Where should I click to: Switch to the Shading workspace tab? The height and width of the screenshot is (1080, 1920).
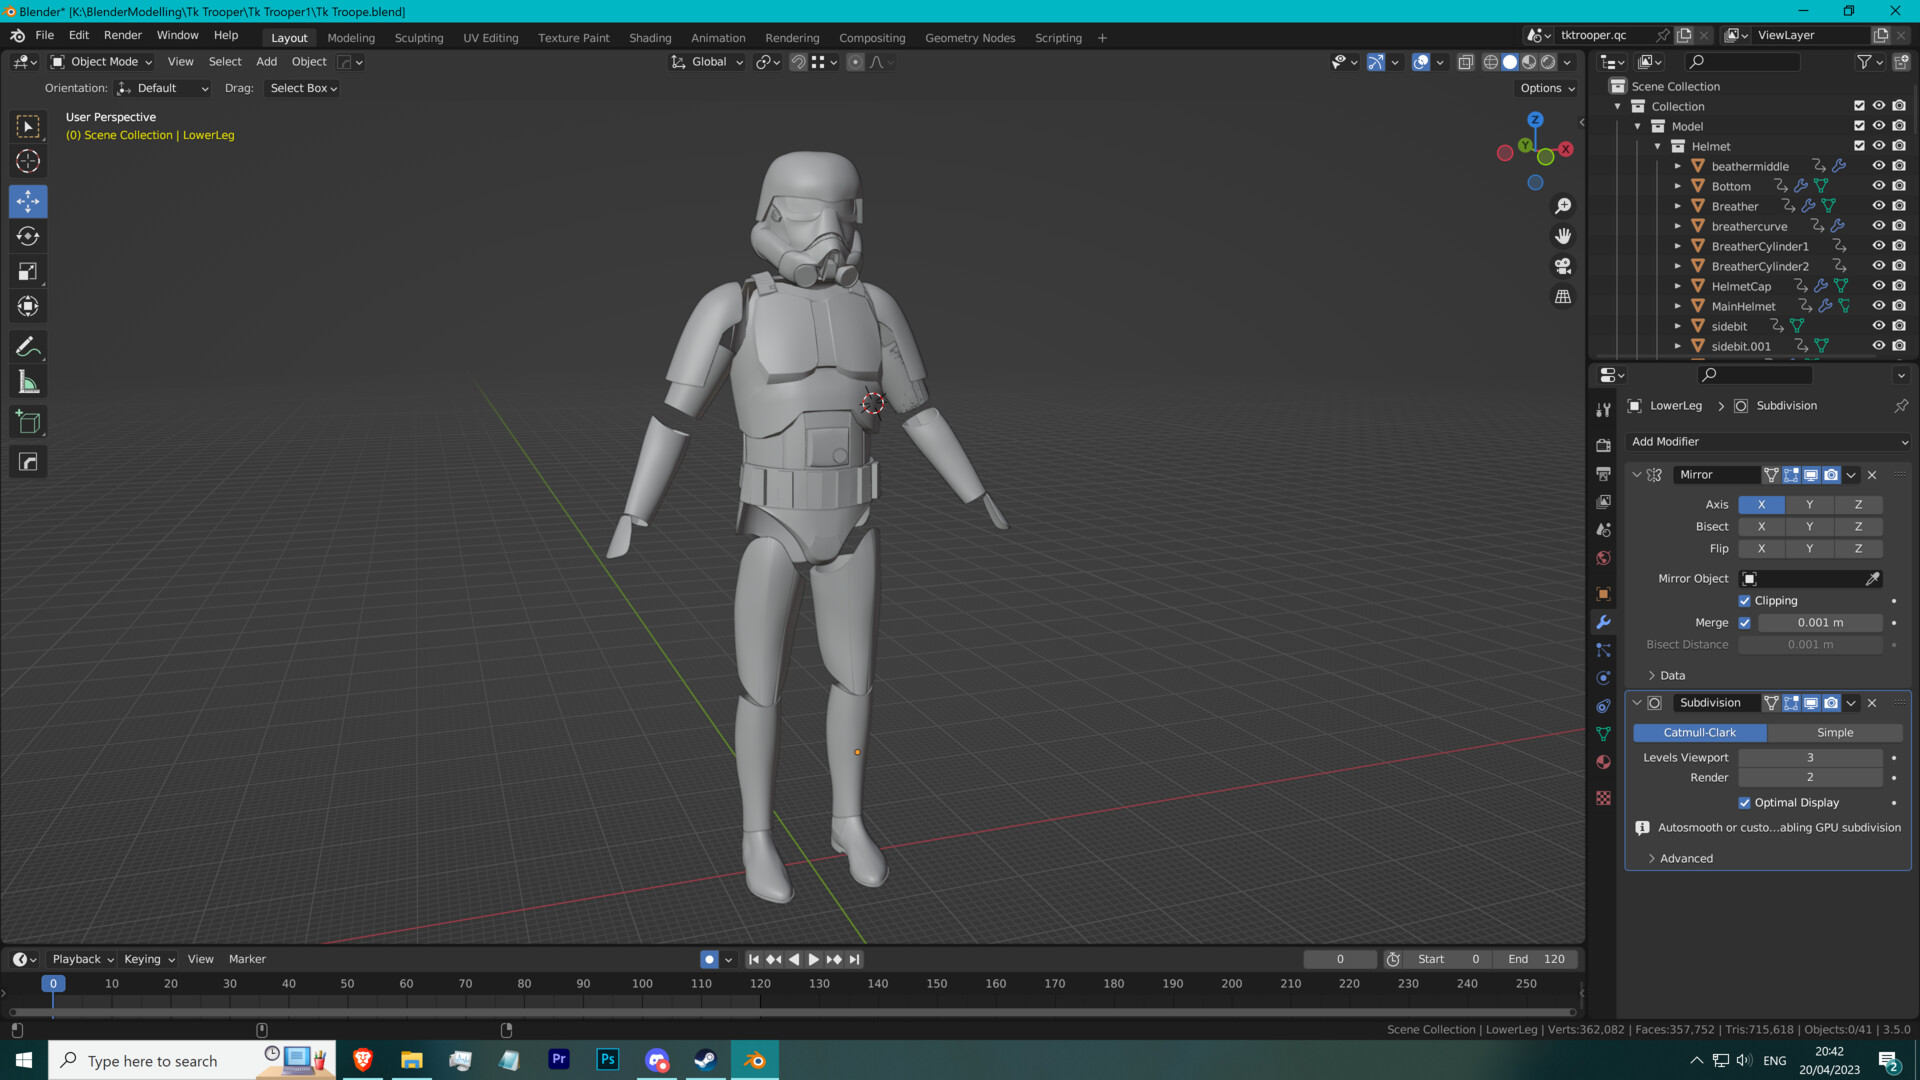point(650,38)
